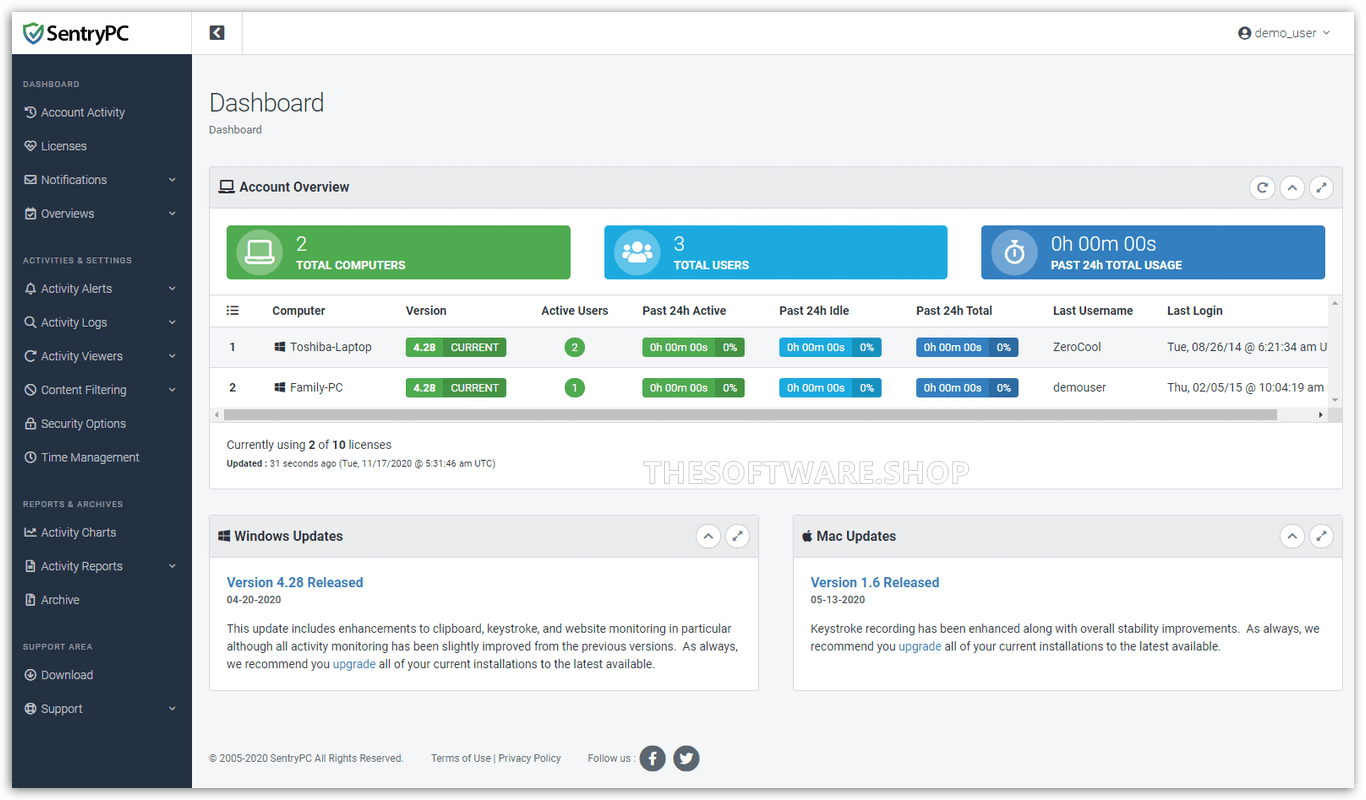Click the table scroll right arrow
Viewport: 1366px width, 800px height.
point(1320,414)
